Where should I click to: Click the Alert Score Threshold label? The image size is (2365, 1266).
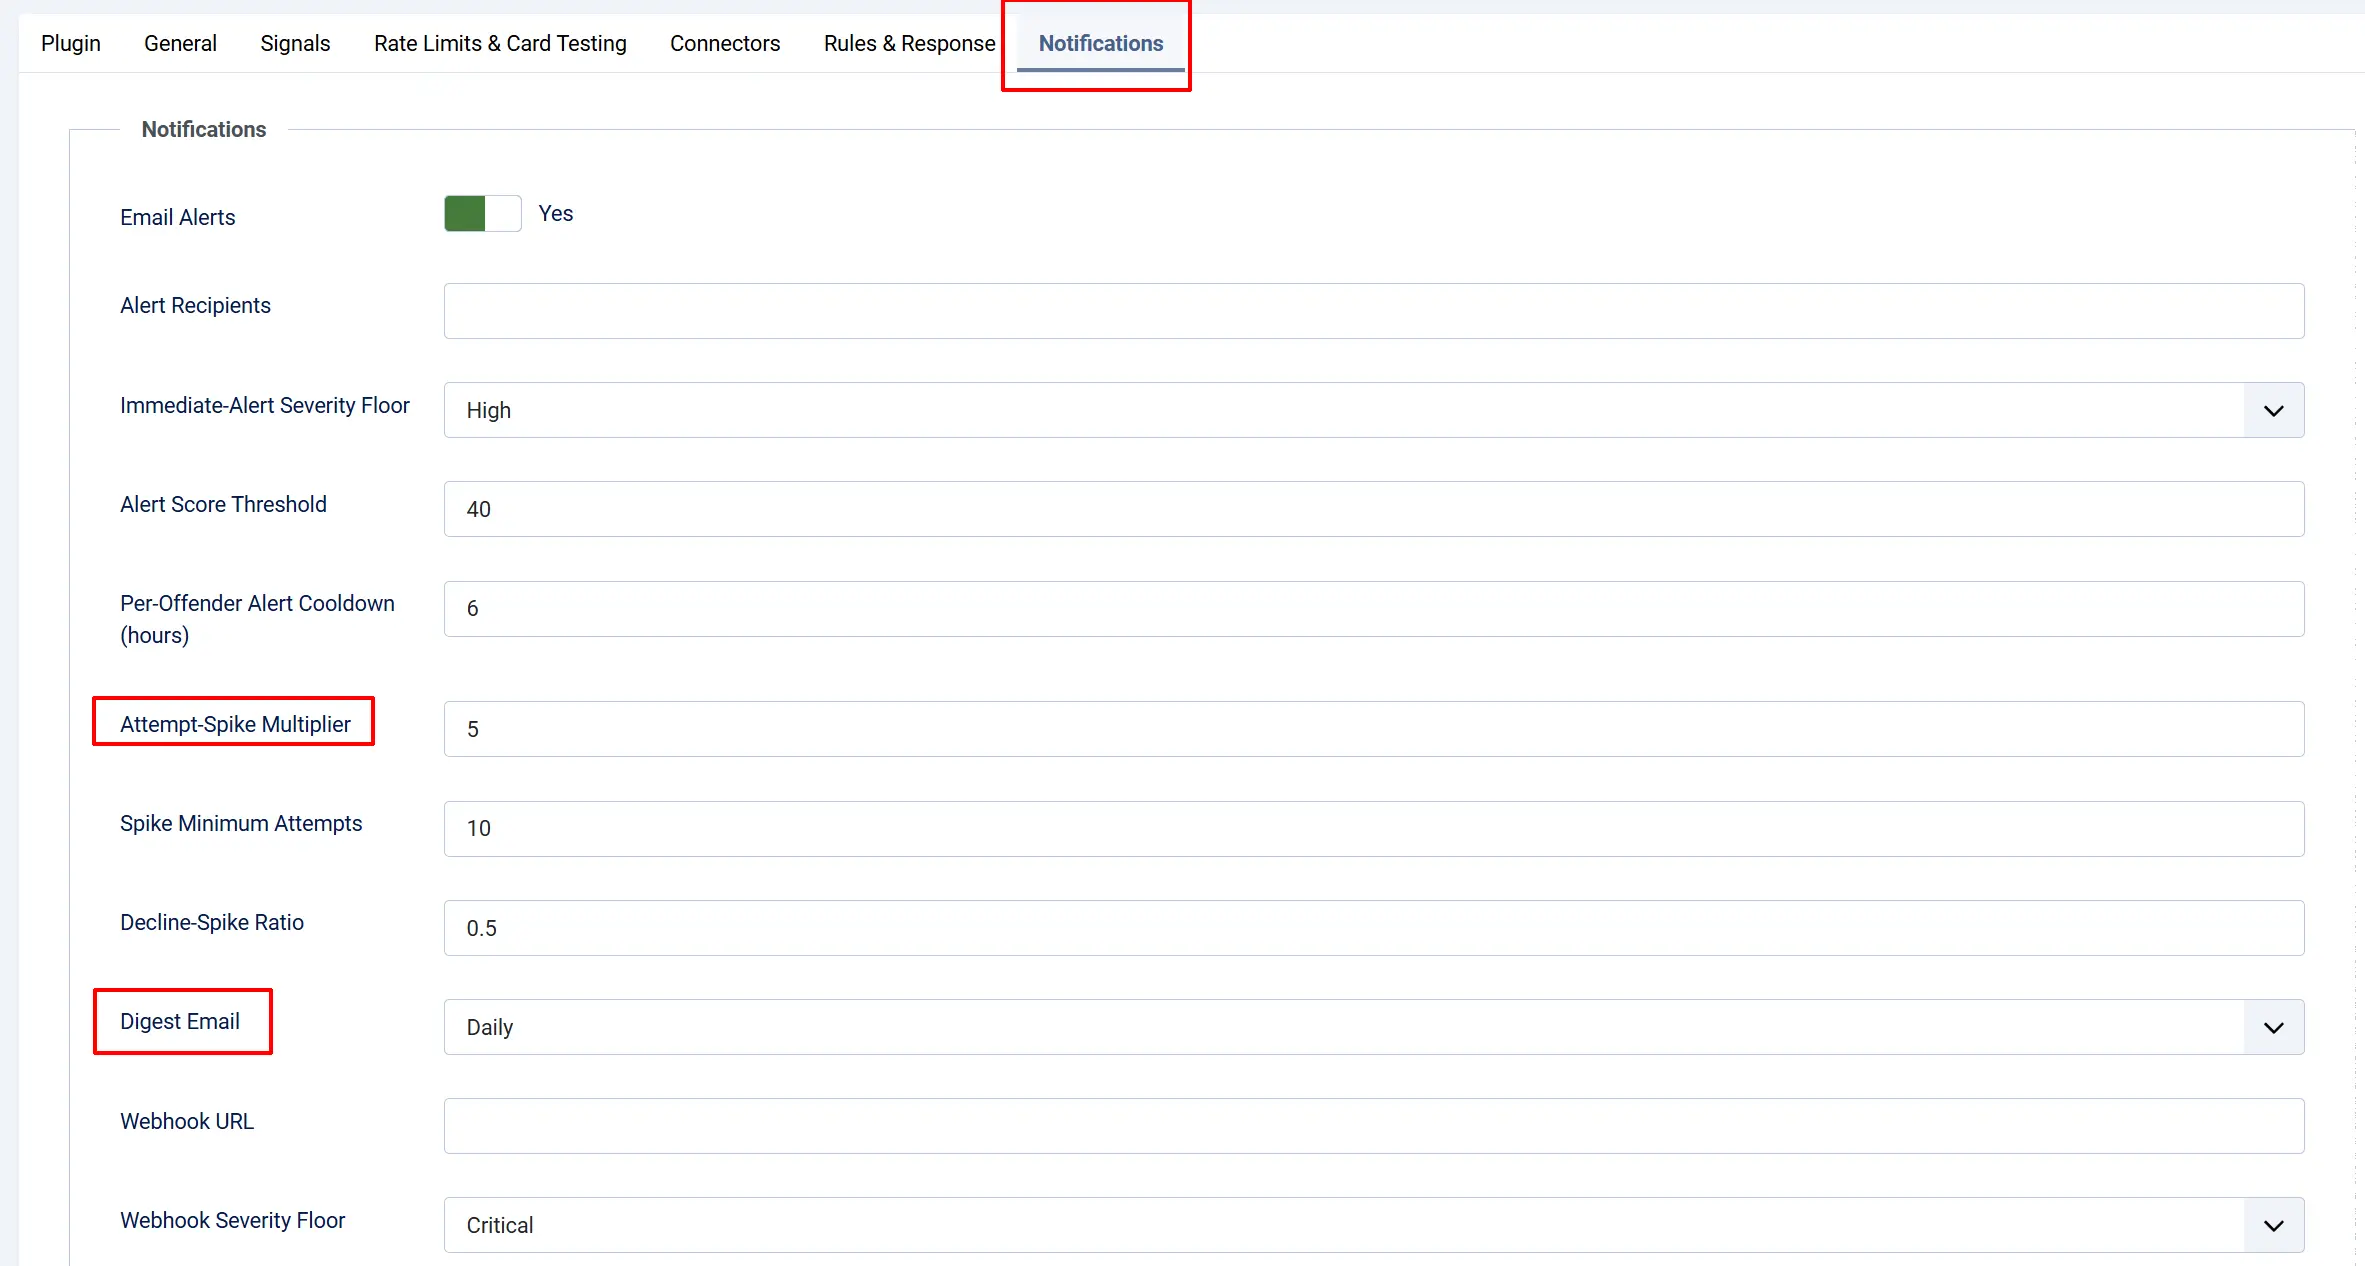223,504
